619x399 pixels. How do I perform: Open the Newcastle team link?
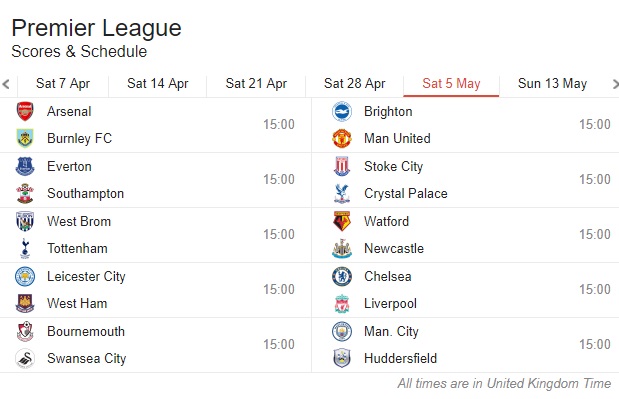coord(394,248)
